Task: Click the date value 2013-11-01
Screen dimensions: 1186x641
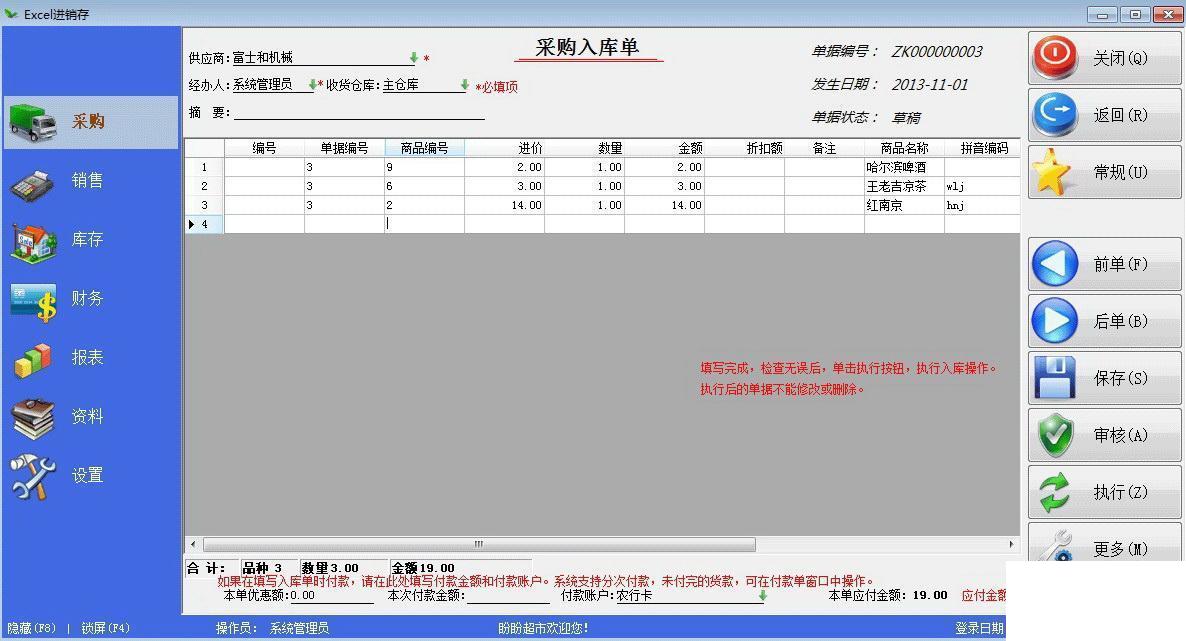Action: 930,85
